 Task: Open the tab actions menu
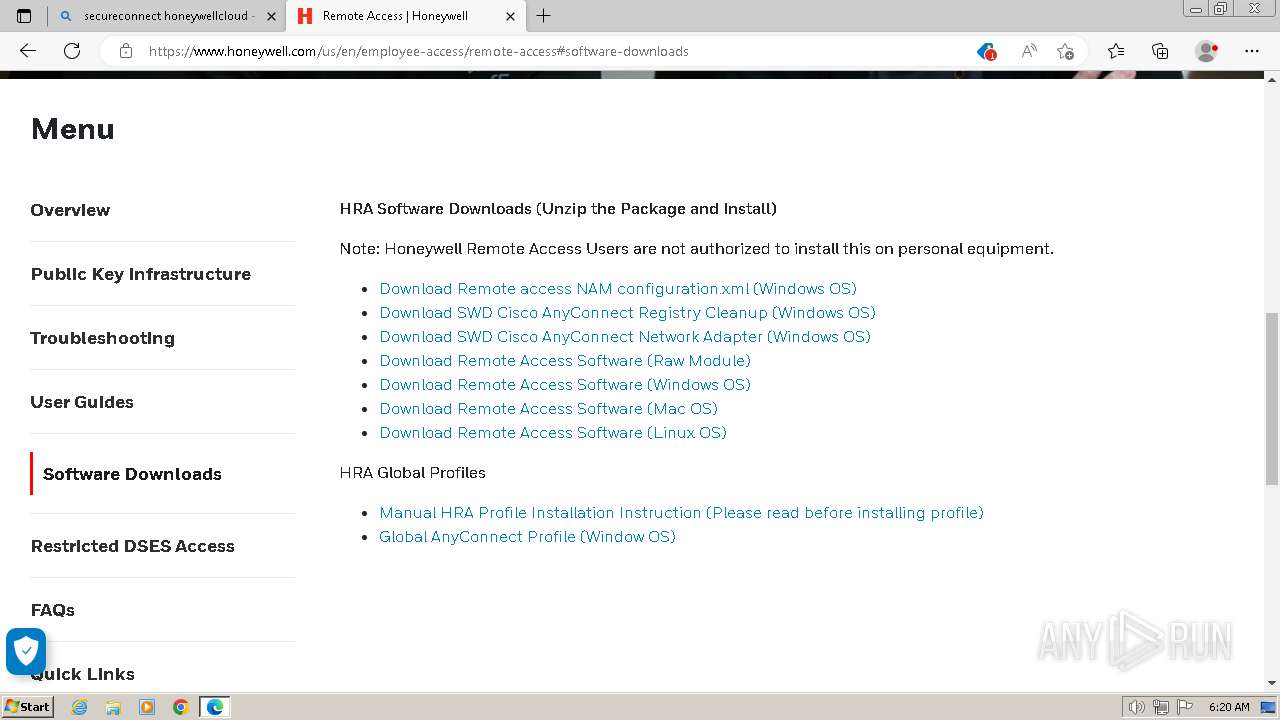pyautogui.click(x=24, y=16)
